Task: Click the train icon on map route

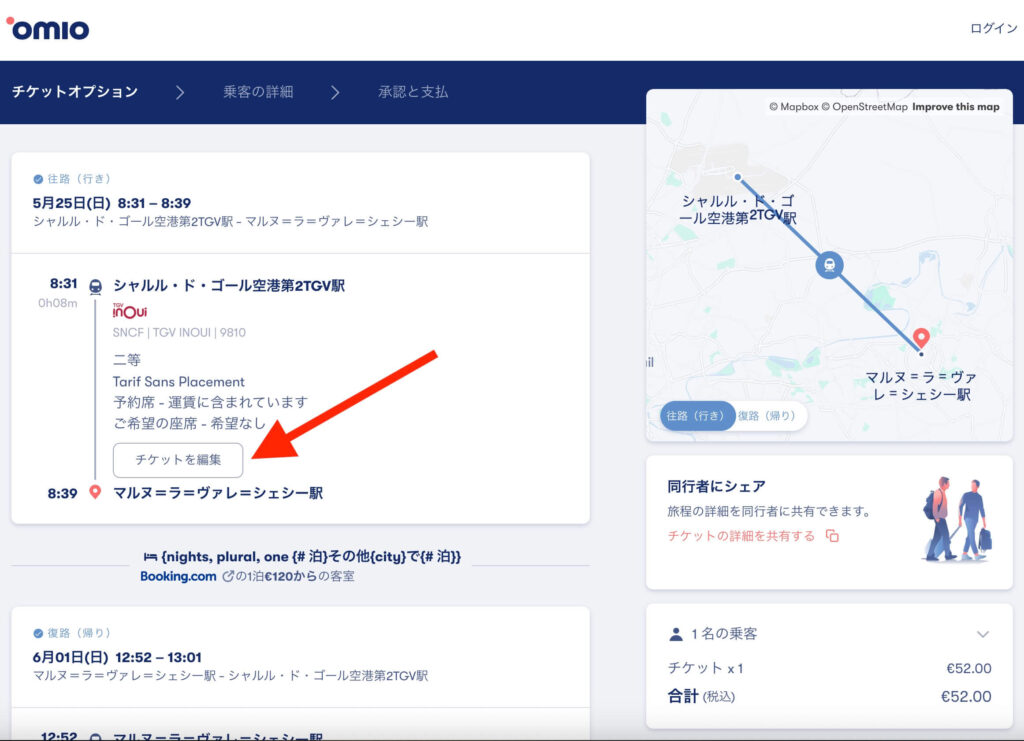Action: (x=828, y=265)
